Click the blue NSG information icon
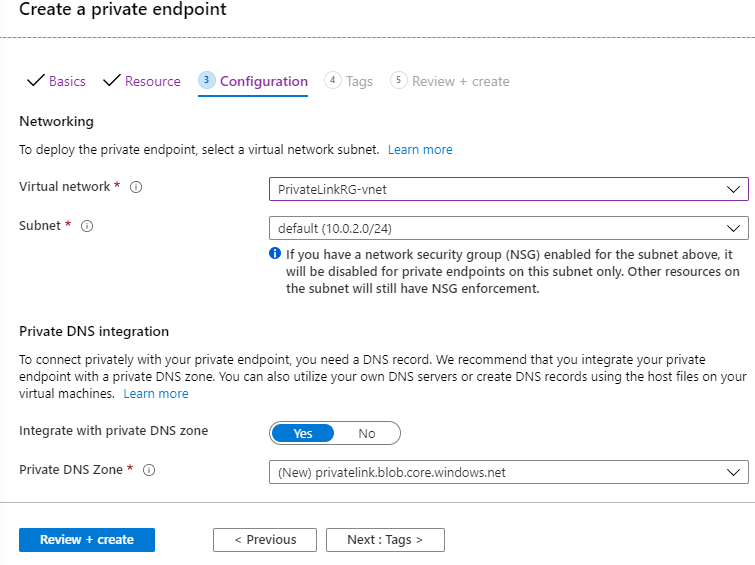 click(x=275, y=253)
